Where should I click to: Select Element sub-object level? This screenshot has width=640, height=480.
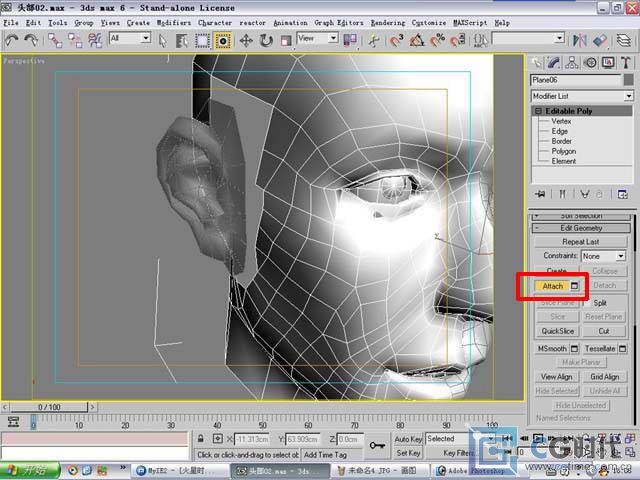pos(564,161)
